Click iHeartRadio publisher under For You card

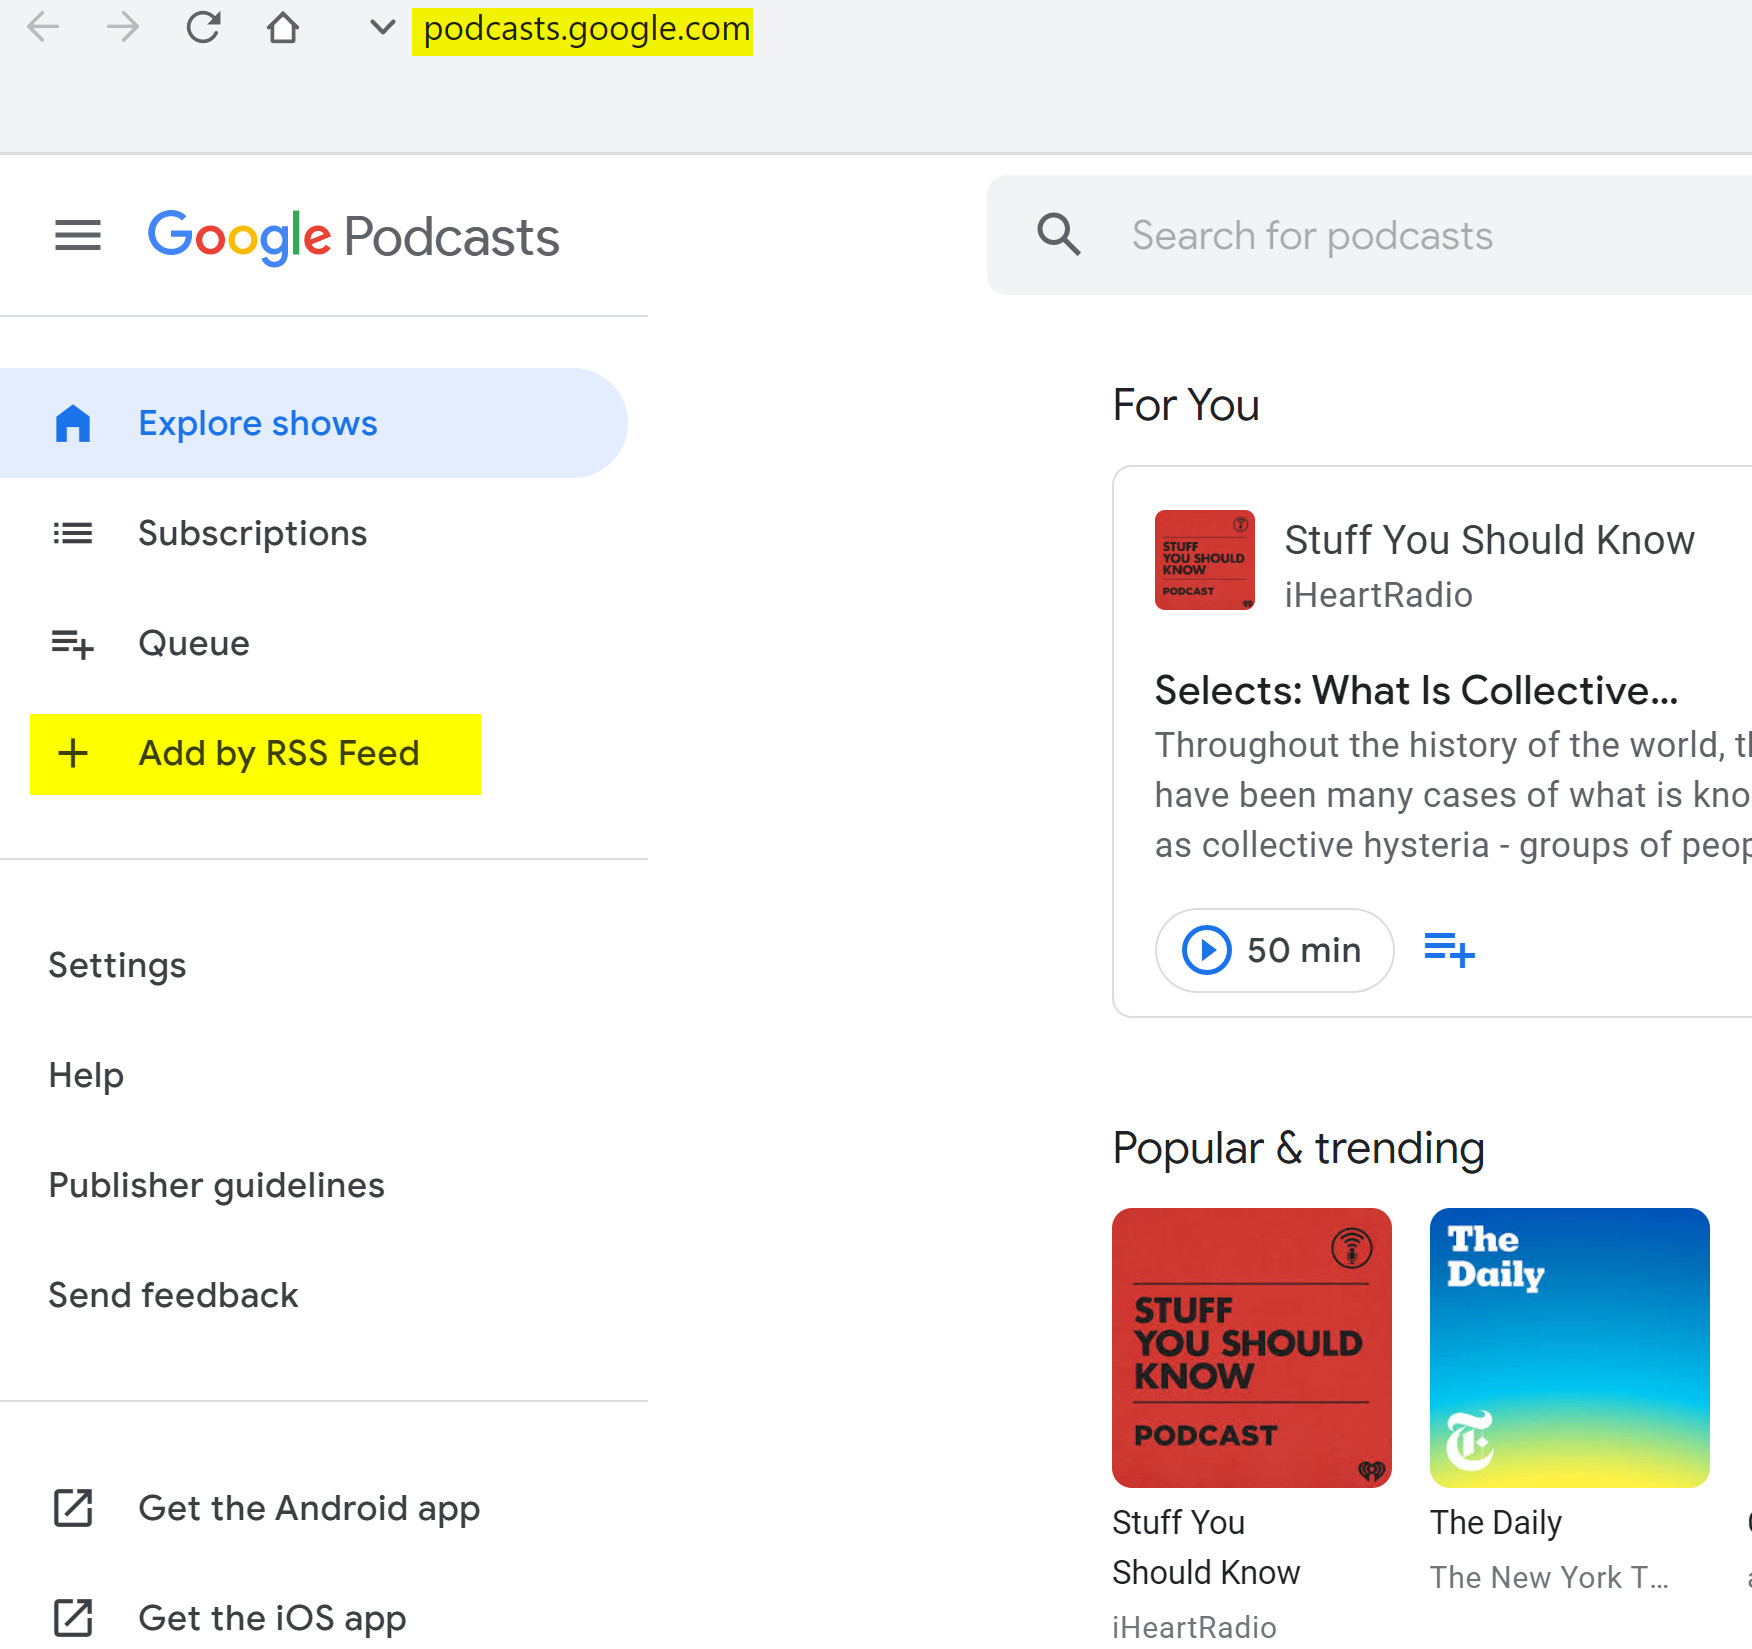click(1379, 595)
